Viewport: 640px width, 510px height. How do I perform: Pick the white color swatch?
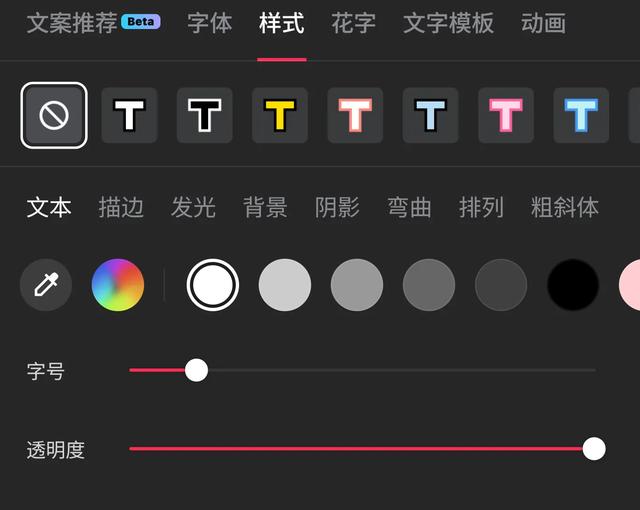pyautogui.click(x=213, y=285)
